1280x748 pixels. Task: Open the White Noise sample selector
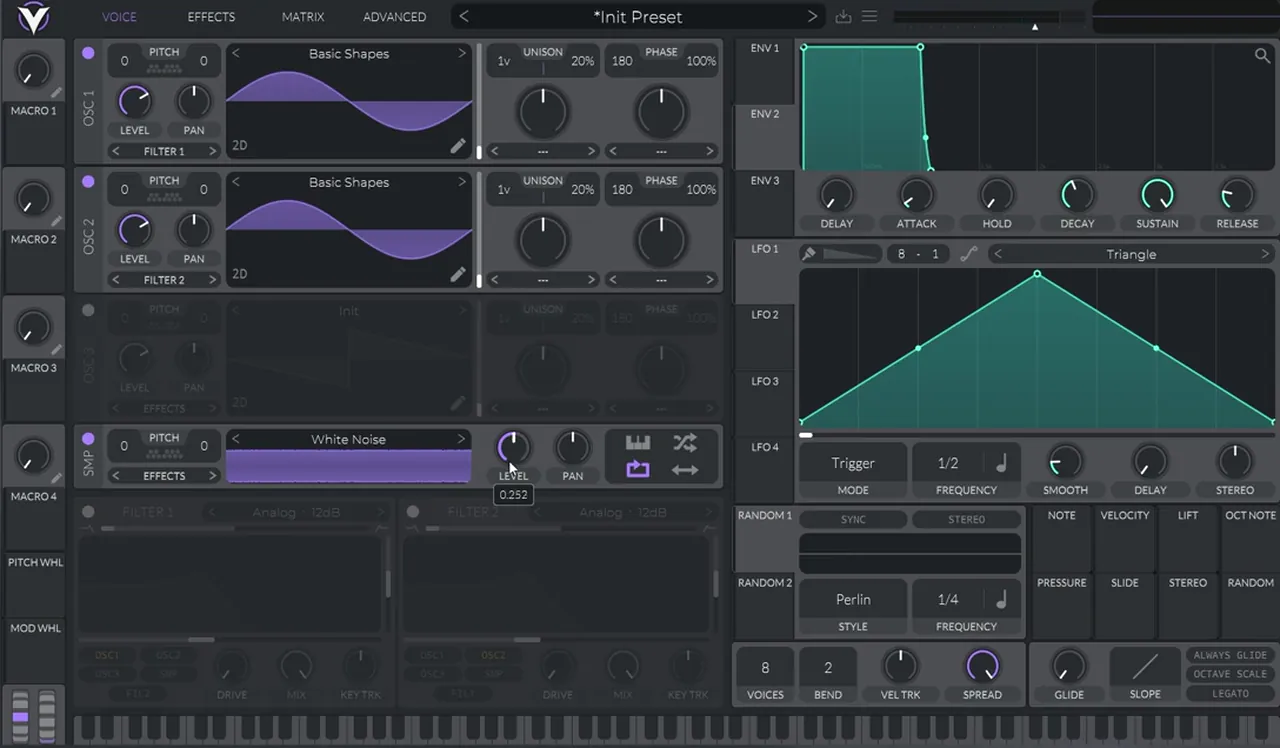point(349,439)
